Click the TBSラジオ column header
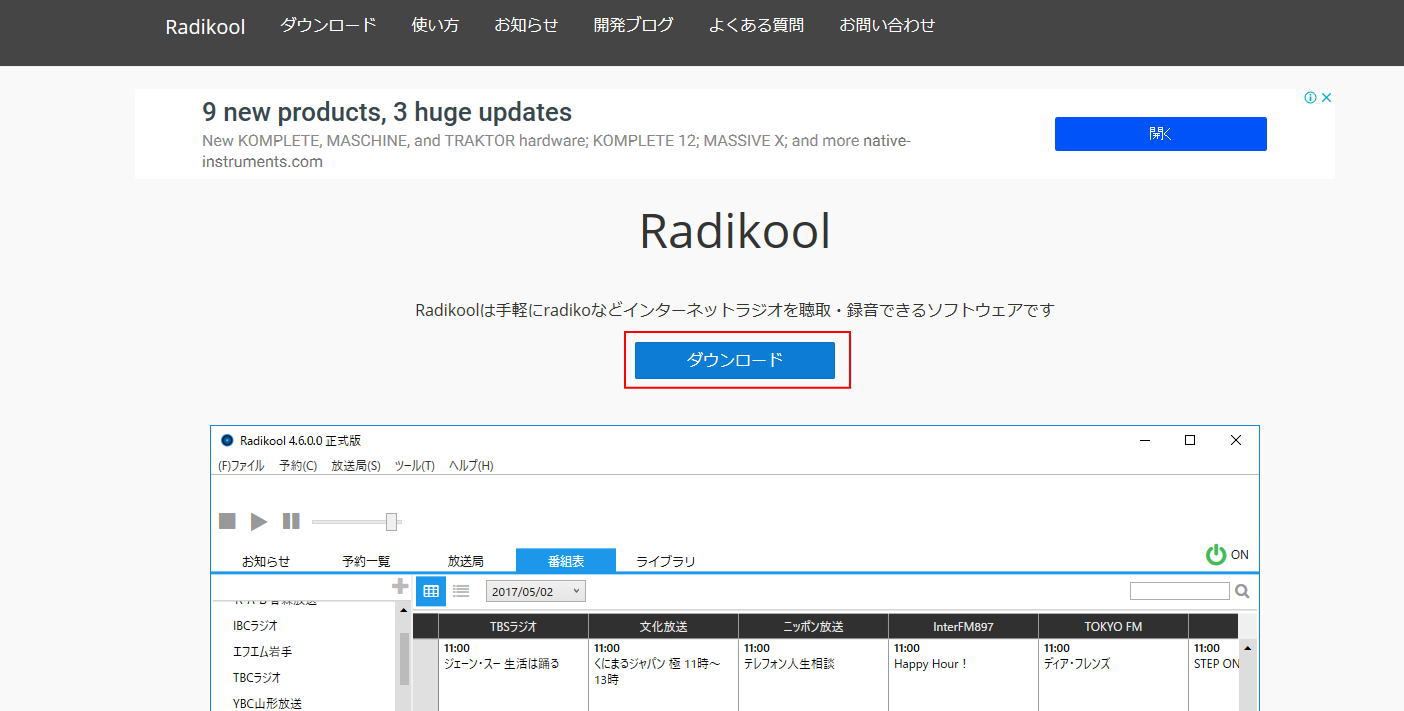 pyautogui.click(x=513, y=626)
